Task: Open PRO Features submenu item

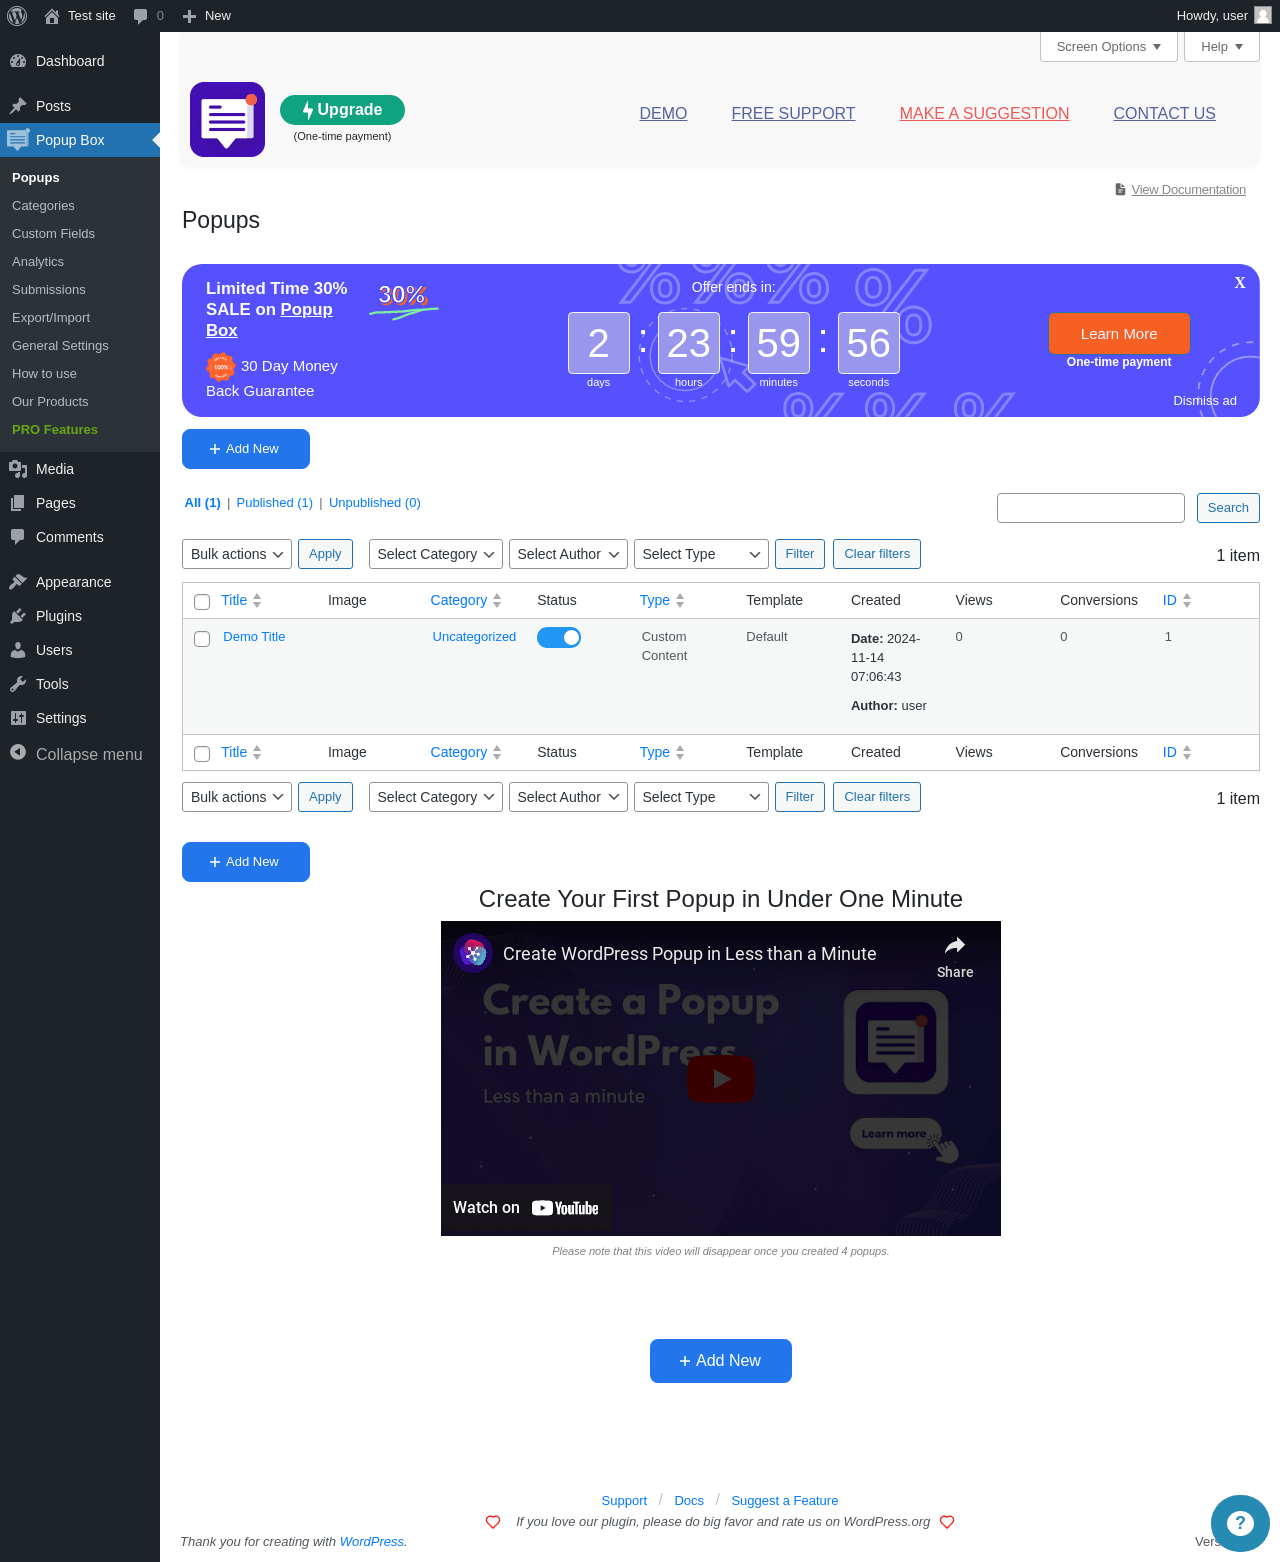Action: [55, 430]
